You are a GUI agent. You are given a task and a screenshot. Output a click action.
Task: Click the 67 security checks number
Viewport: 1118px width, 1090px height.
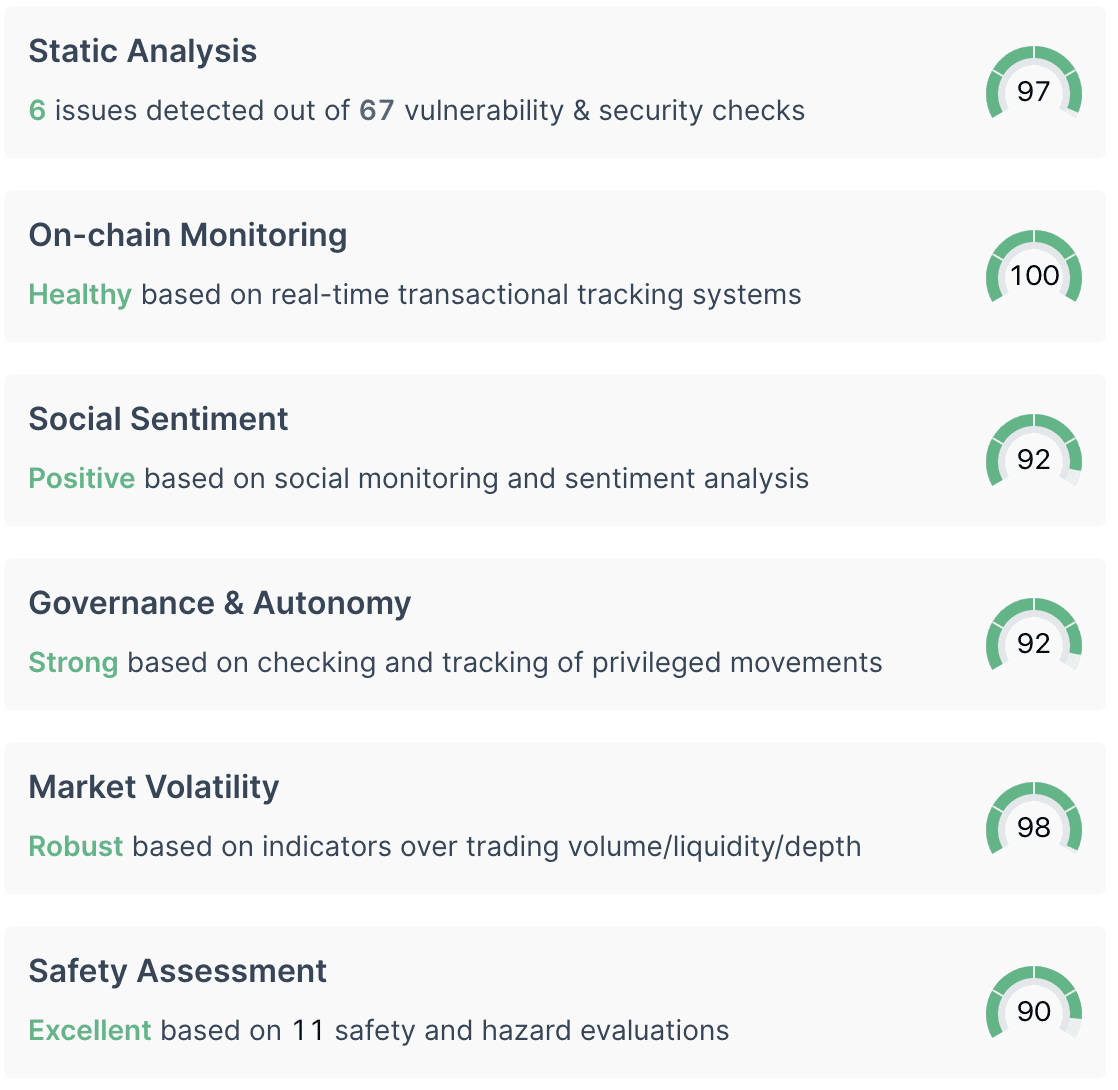coord(376,110)
